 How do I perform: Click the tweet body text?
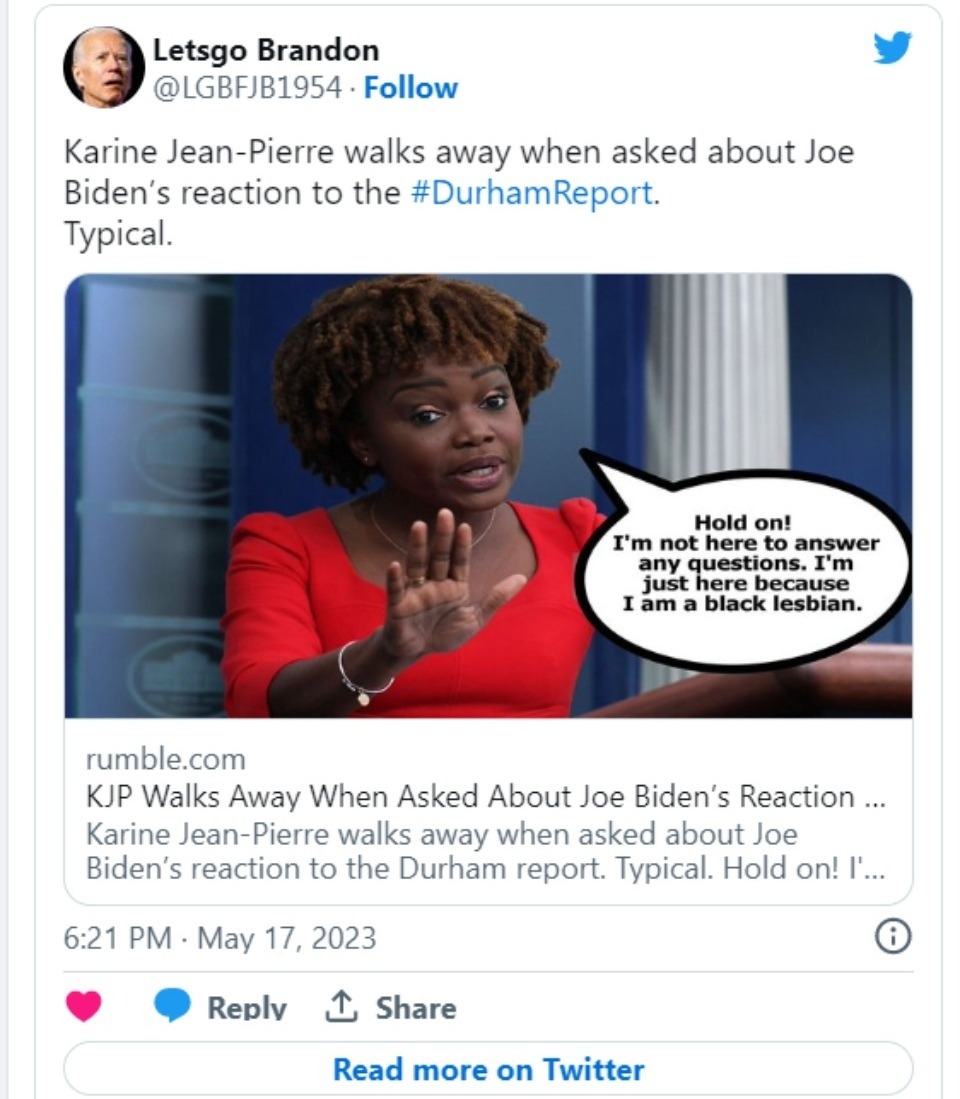(459, 193)
